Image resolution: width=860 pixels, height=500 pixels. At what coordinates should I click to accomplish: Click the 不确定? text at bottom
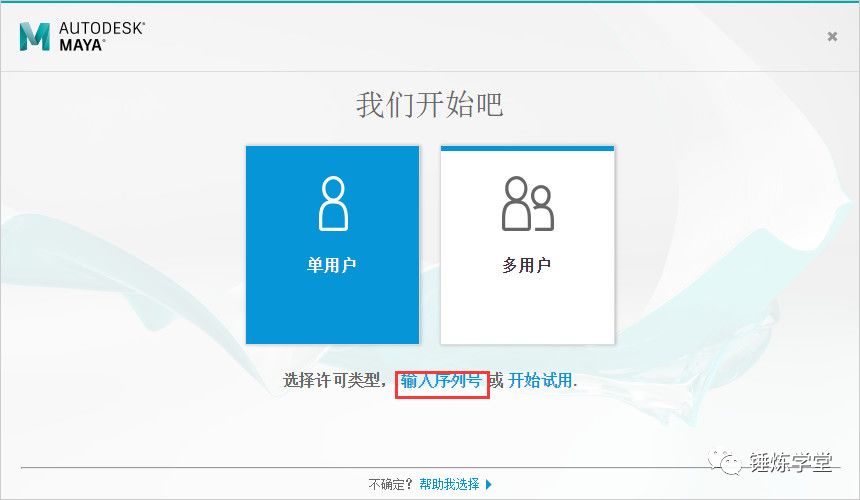pos(391,485)
